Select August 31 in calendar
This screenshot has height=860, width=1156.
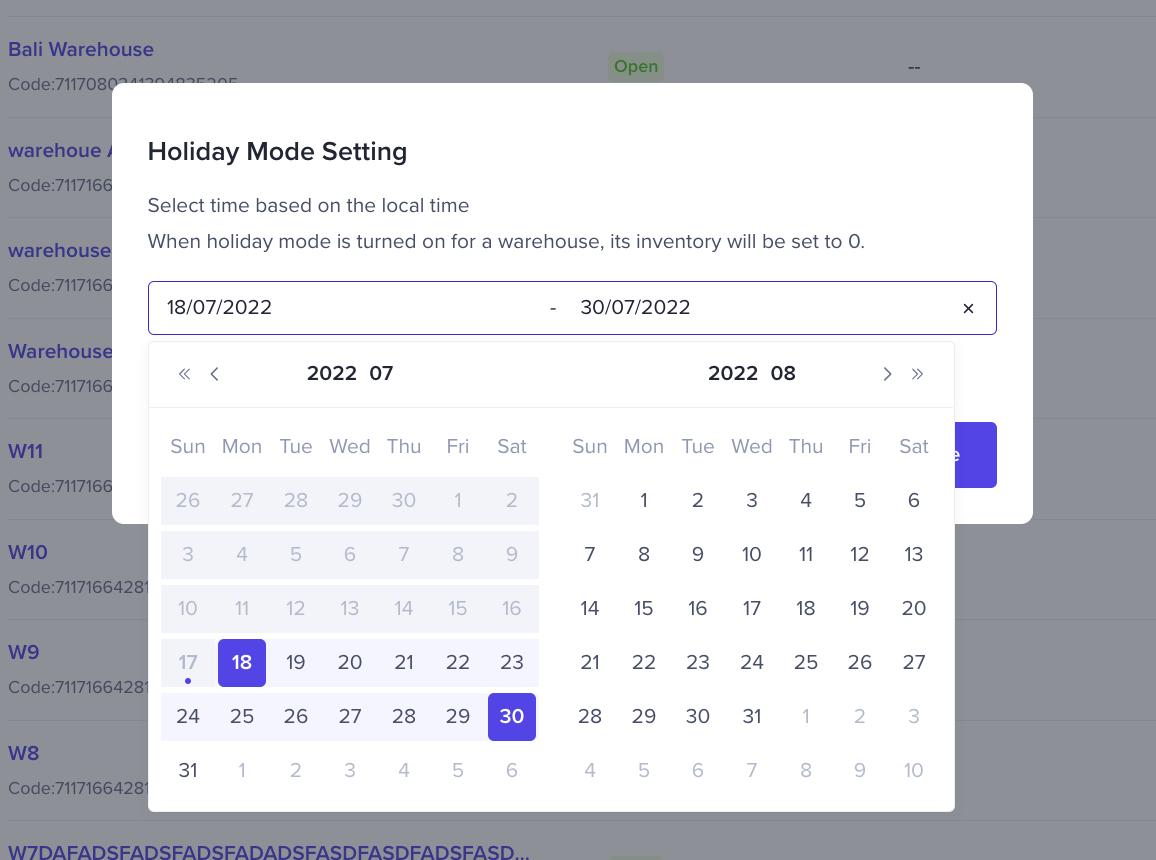752,717
